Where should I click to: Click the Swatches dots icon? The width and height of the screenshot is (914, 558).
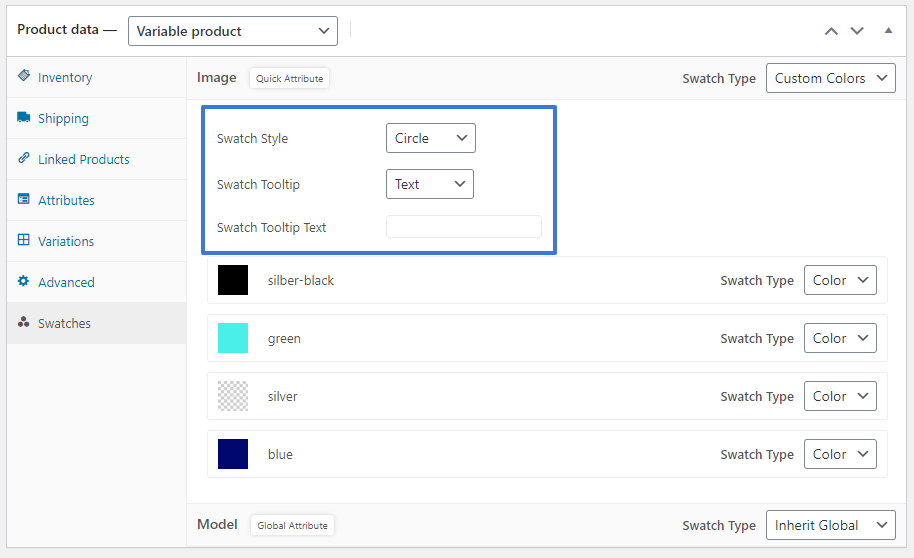24,323
